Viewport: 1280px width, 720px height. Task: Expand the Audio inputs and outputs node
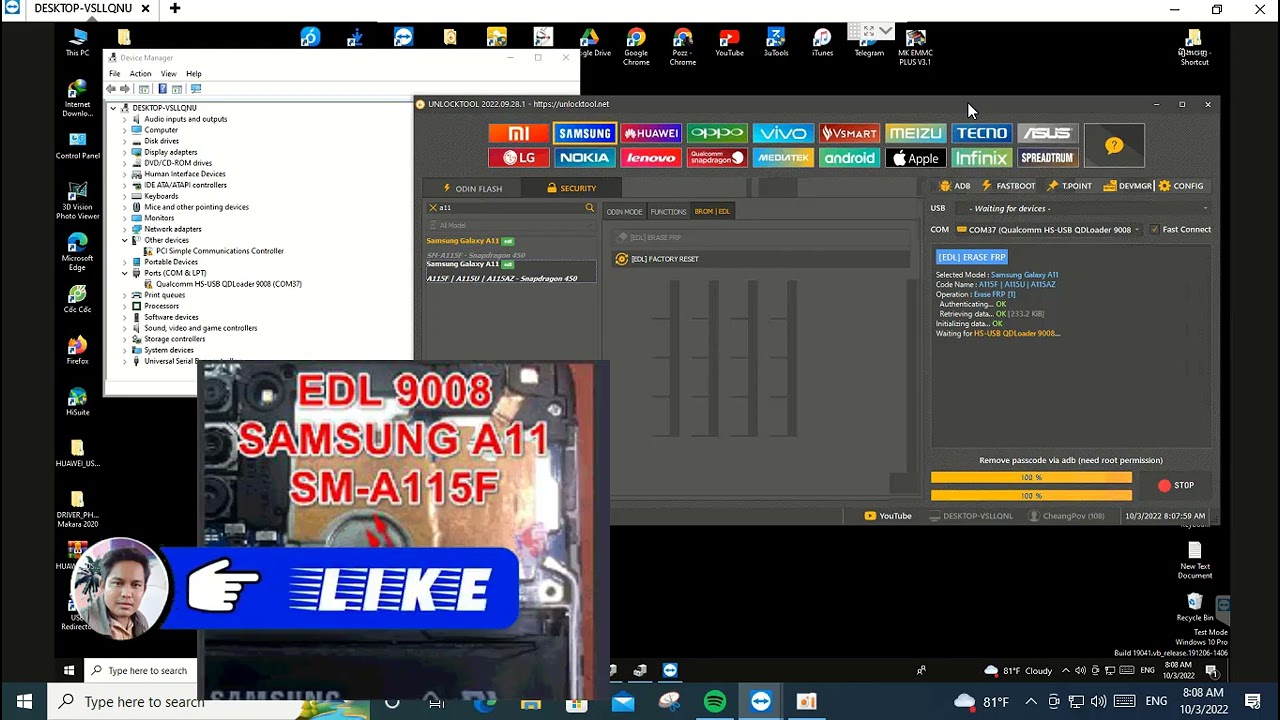tap(125, 119)
